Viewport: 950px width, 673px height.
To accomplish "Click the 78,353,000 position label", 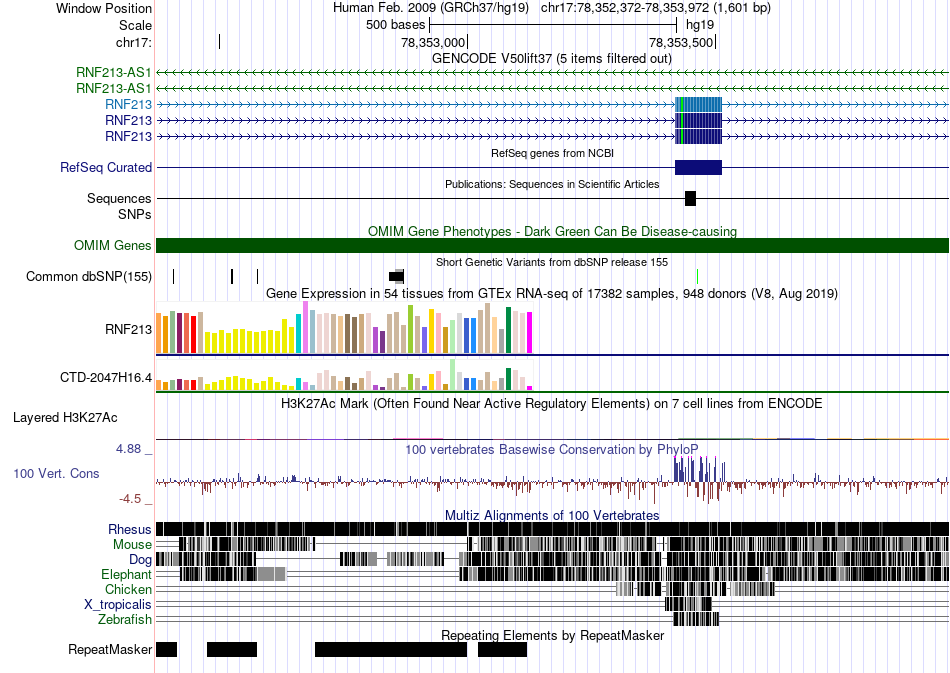I will [x=433, y=42].
